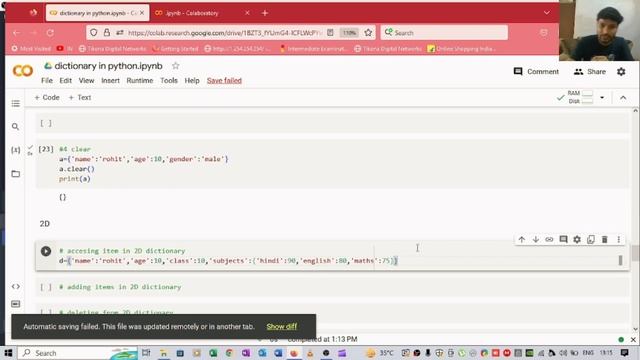
Task: Open the Getting Started bookmark
Action: click(176, 49)
